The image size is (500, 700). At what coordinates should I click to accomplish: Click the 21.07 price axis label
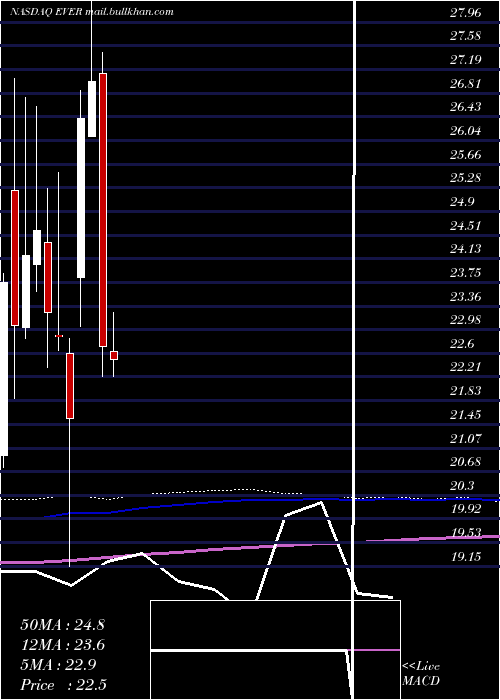coord(466,438)
